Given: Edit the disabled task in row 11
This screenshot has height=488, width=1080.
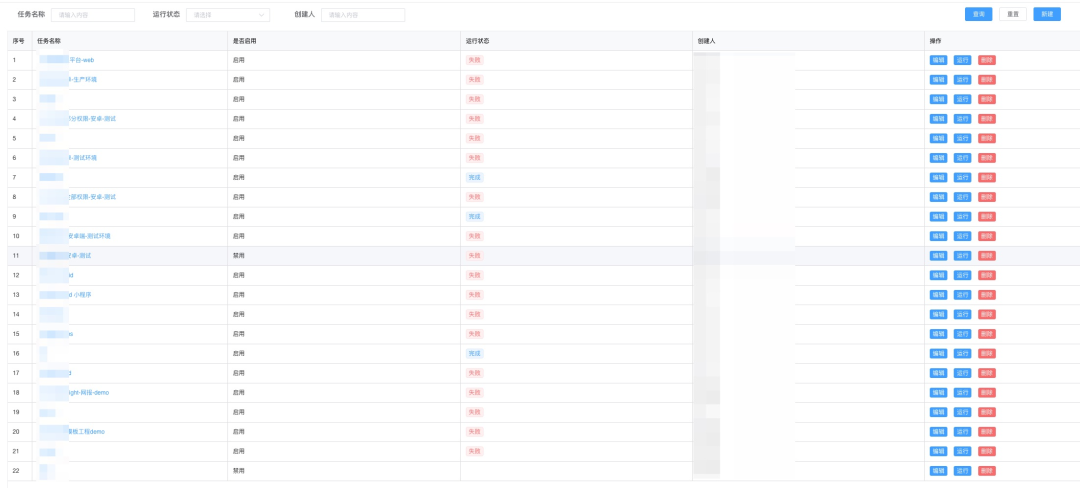Looking at the screenshot, I should tap(938, 255).
